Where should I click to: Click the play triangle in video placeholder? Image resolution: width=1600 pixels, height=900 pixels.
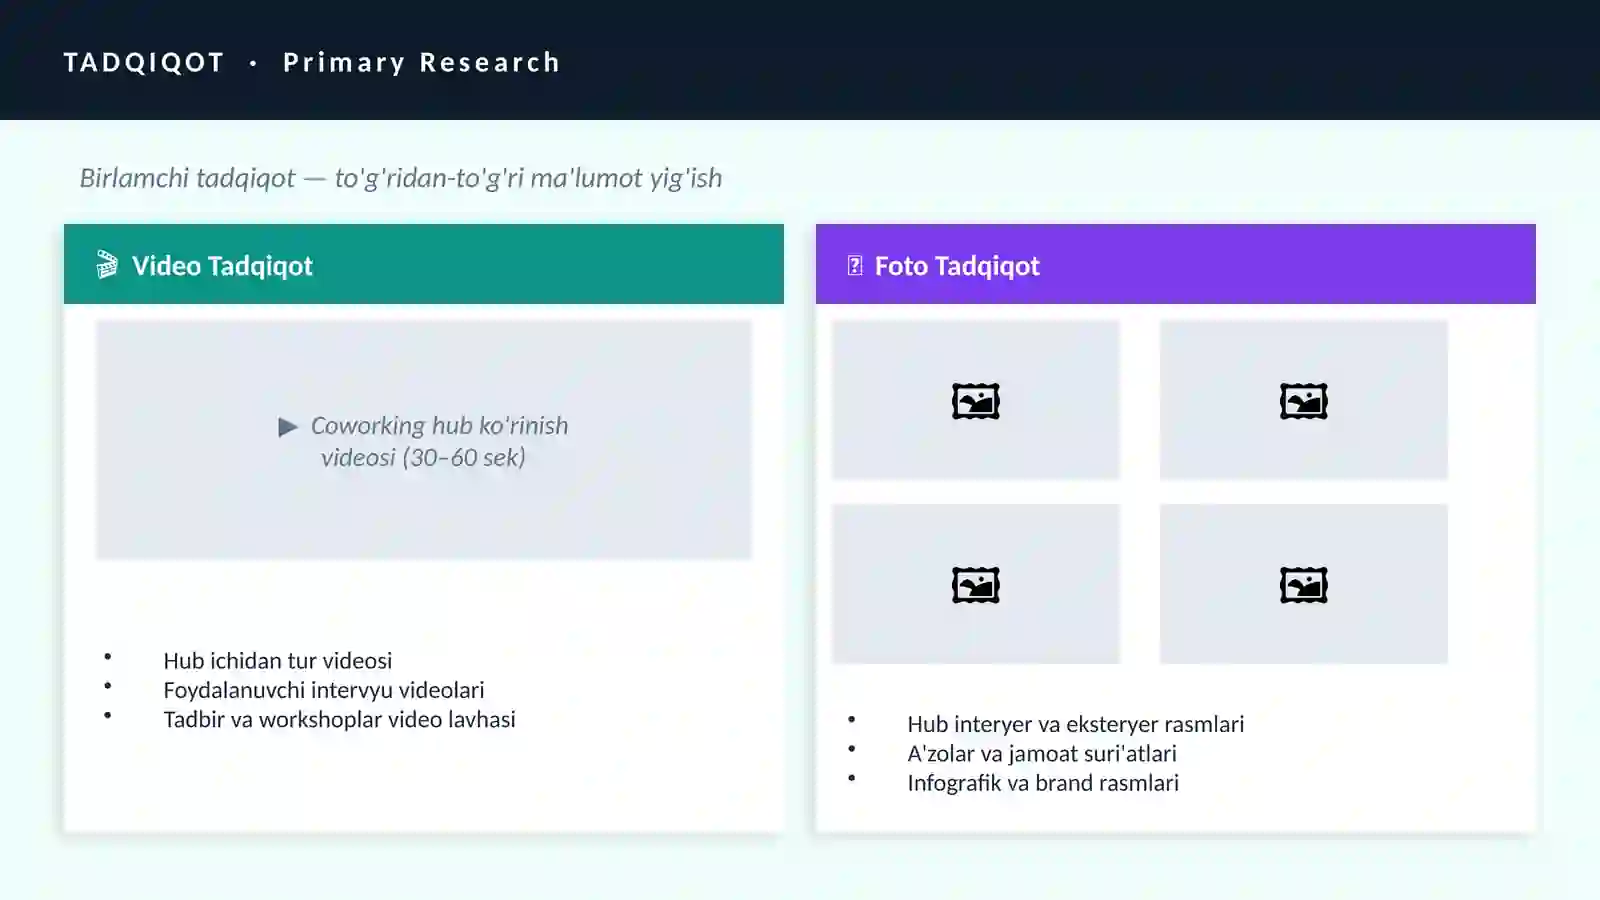[288, 427]
